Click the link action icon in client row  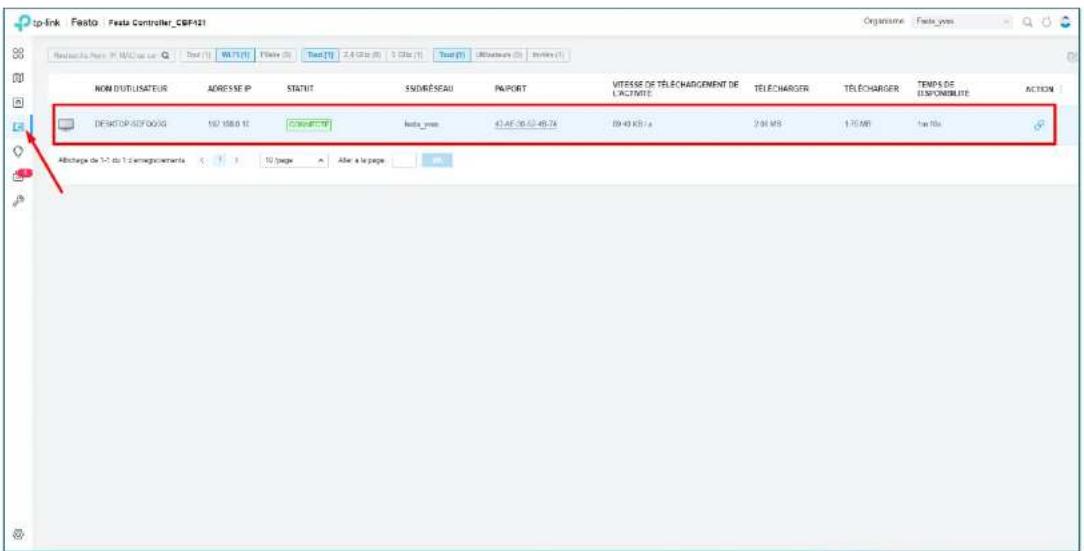coord(1038,124)
